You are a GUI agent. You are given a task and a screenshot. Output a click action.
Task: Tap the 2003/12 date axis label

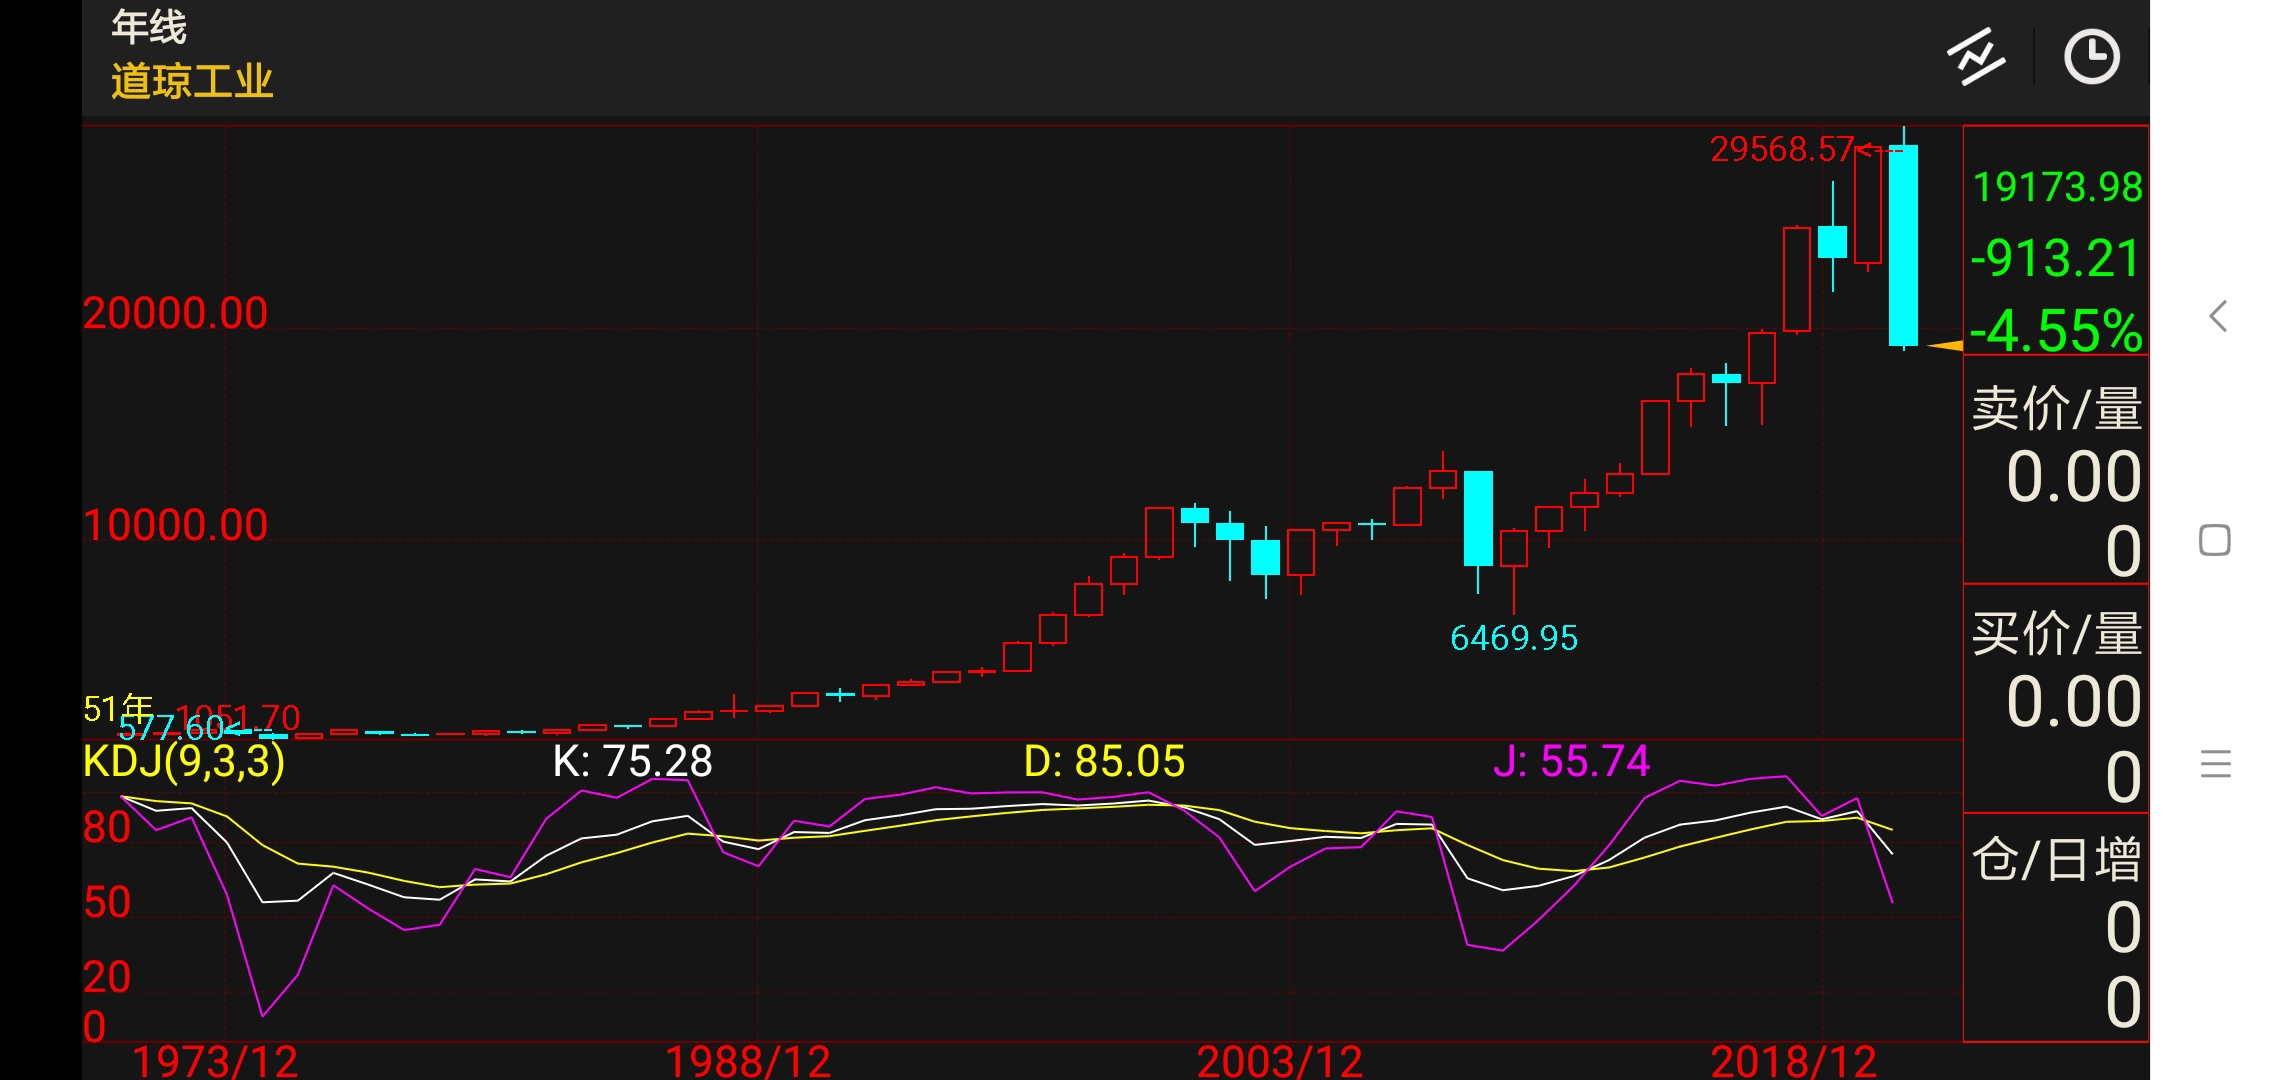pos(1280,1061)
